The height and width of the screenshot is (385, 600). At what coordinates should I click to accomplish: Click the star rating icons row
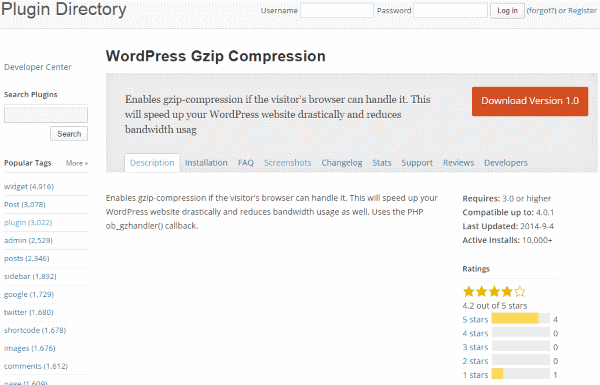(x=494, y=292)
